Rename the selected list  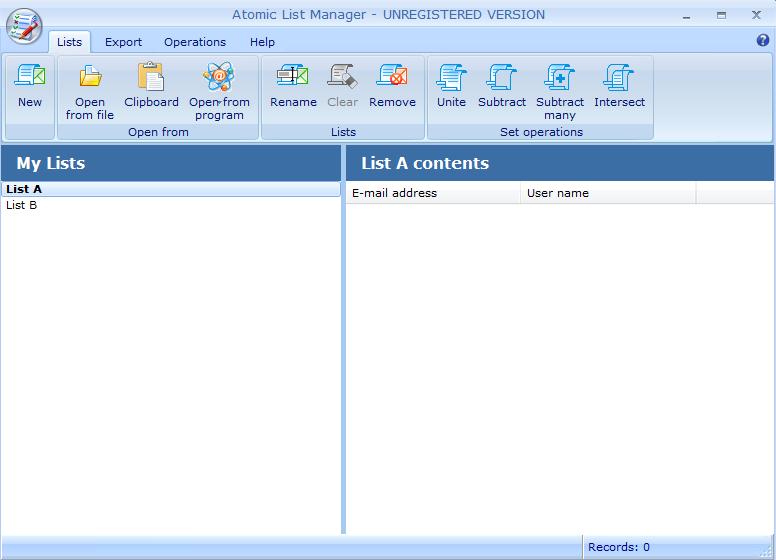click(x=293, y=86)
